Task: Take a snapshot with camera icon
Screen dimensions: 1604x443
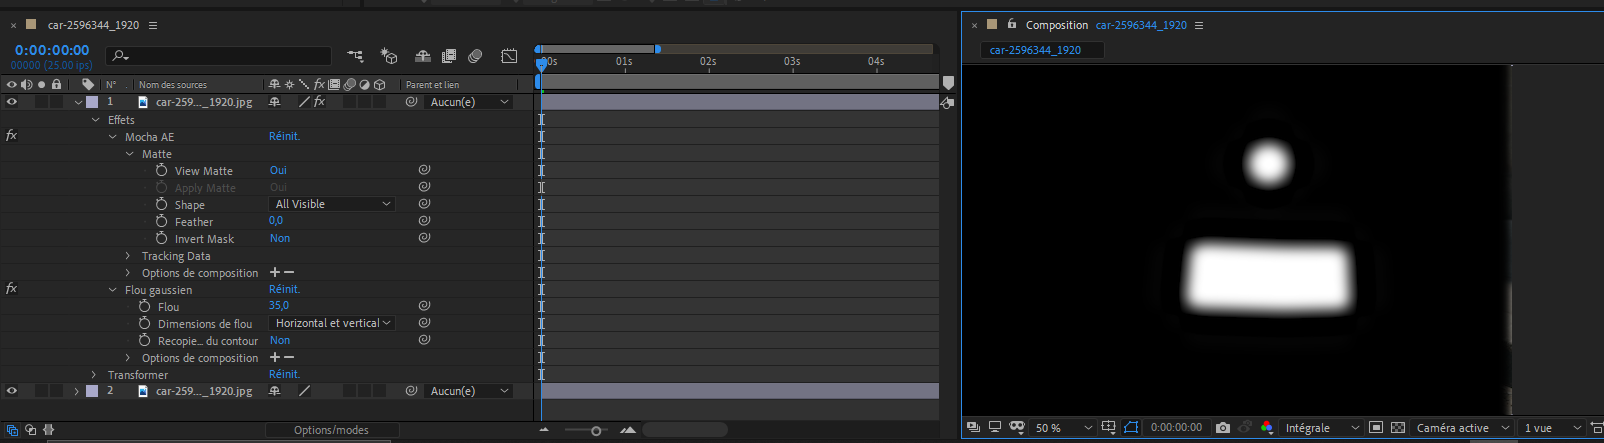Action: pyautogui.click(x=1222, y=428)
